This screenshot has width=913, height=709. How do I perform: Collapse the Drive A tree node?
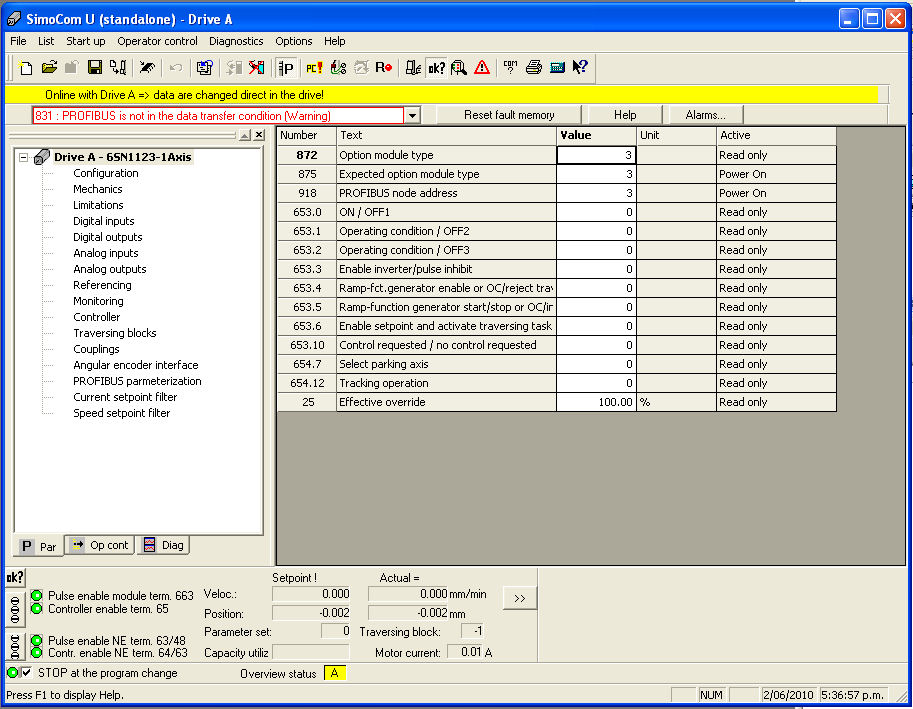pyautogui.click(x=23, y=157)
